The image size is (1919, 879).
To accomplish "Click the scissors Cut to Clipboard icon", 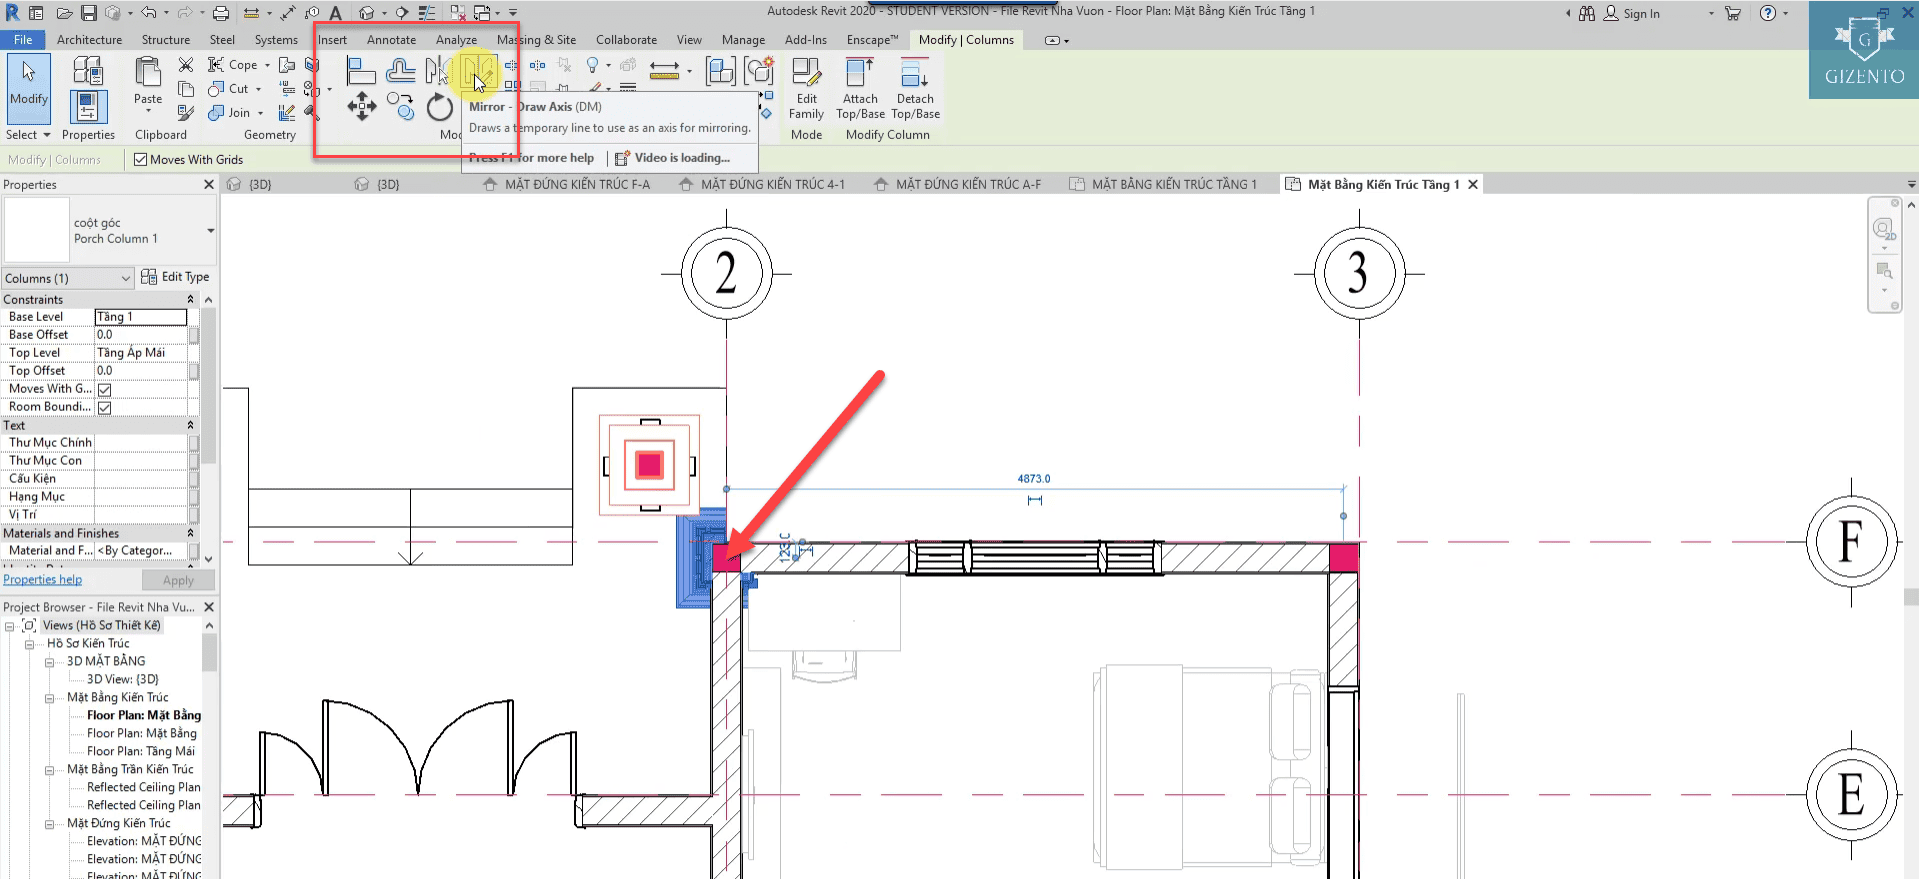I will pos(186,65).
